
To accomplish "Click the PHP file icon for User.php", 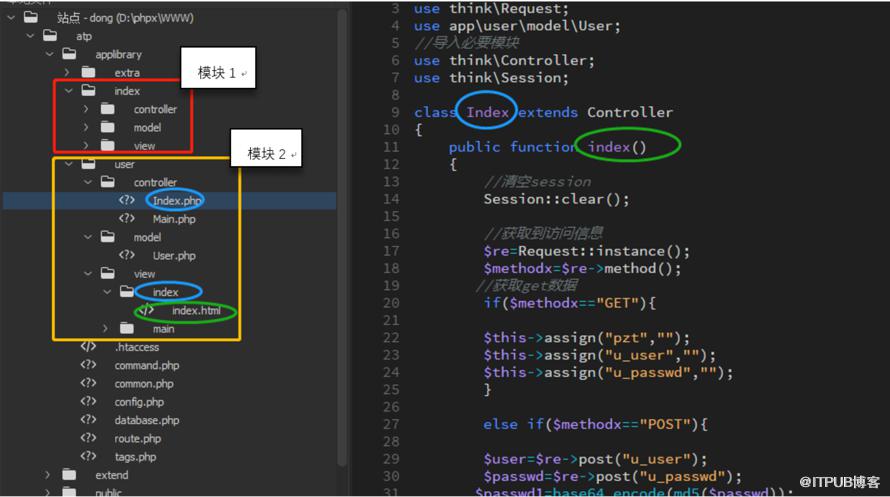I will pyautogui.click(x=127, y=255).
